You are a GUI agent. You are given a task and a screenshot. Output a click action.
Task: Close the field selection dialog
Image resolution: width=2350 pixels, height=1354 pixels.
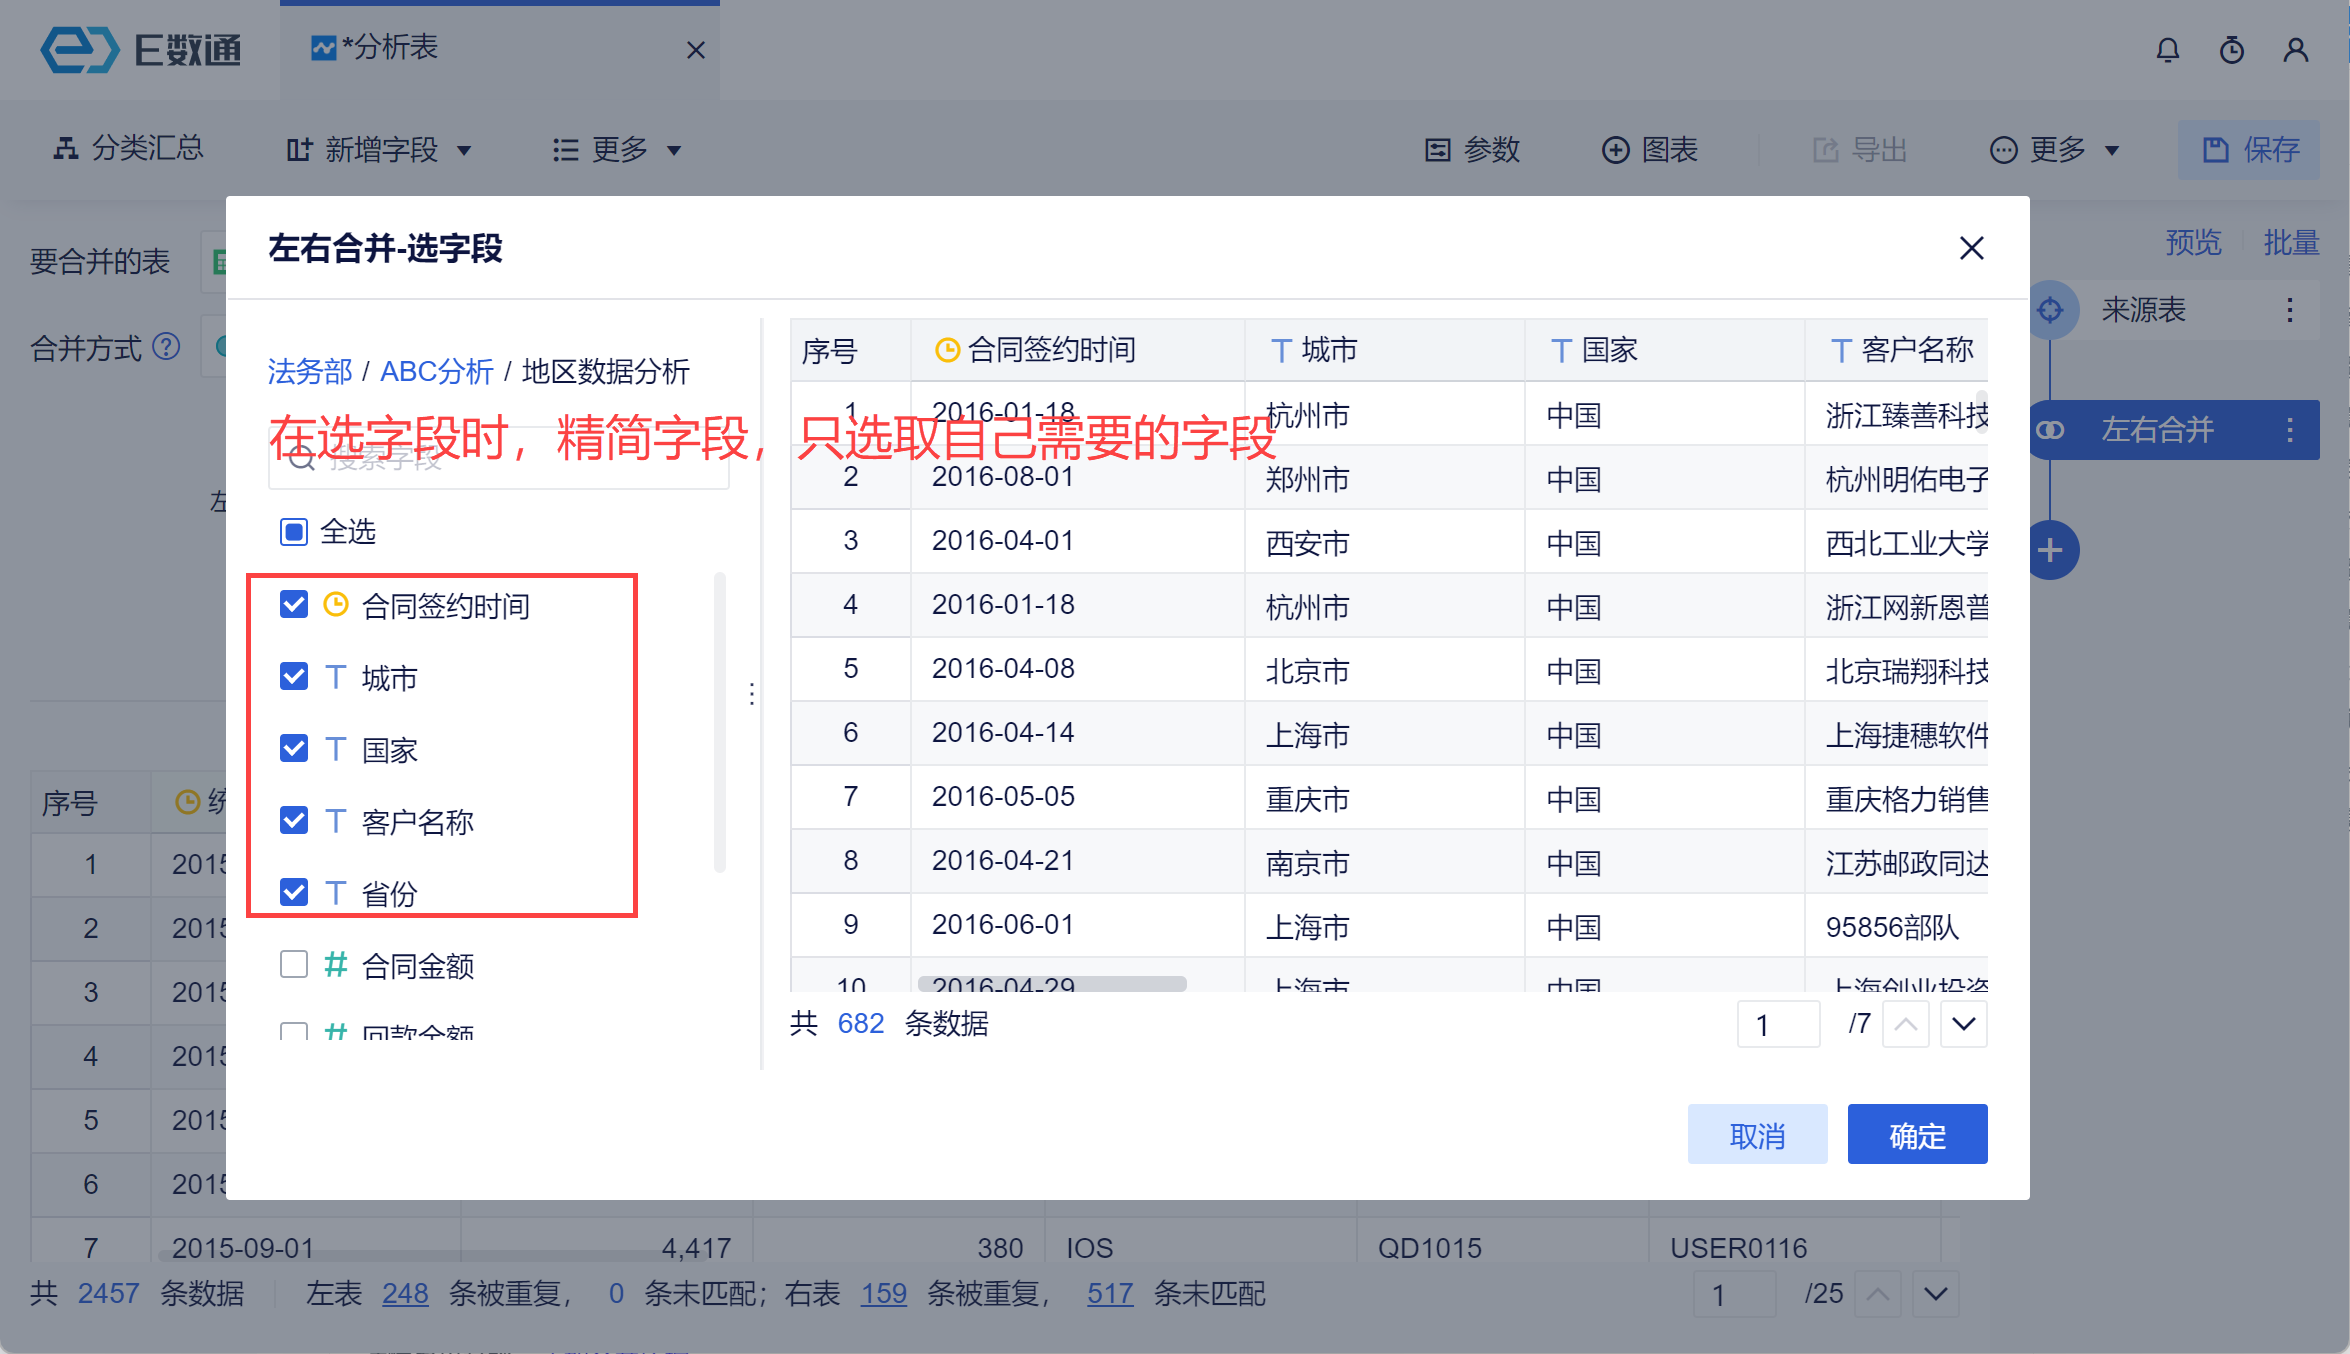(x=1971, y=248)
